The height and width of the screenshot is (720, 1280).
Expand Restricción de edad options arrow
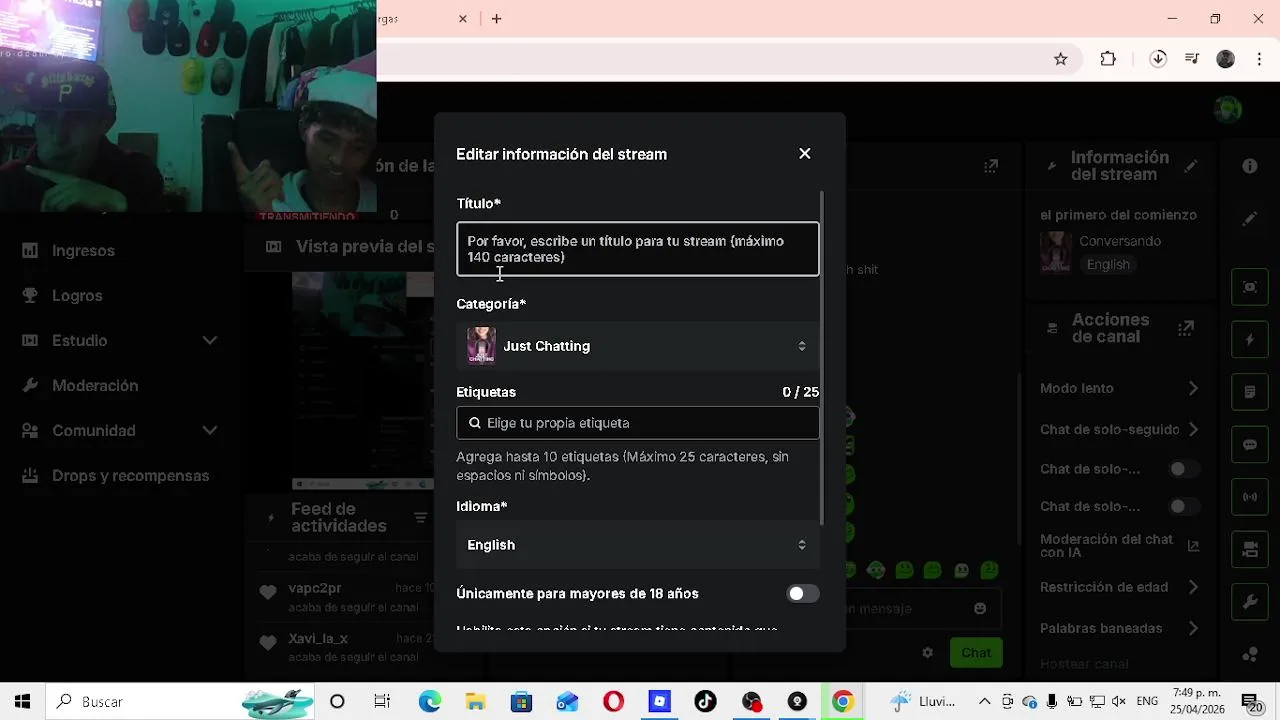coord(1193,587)
